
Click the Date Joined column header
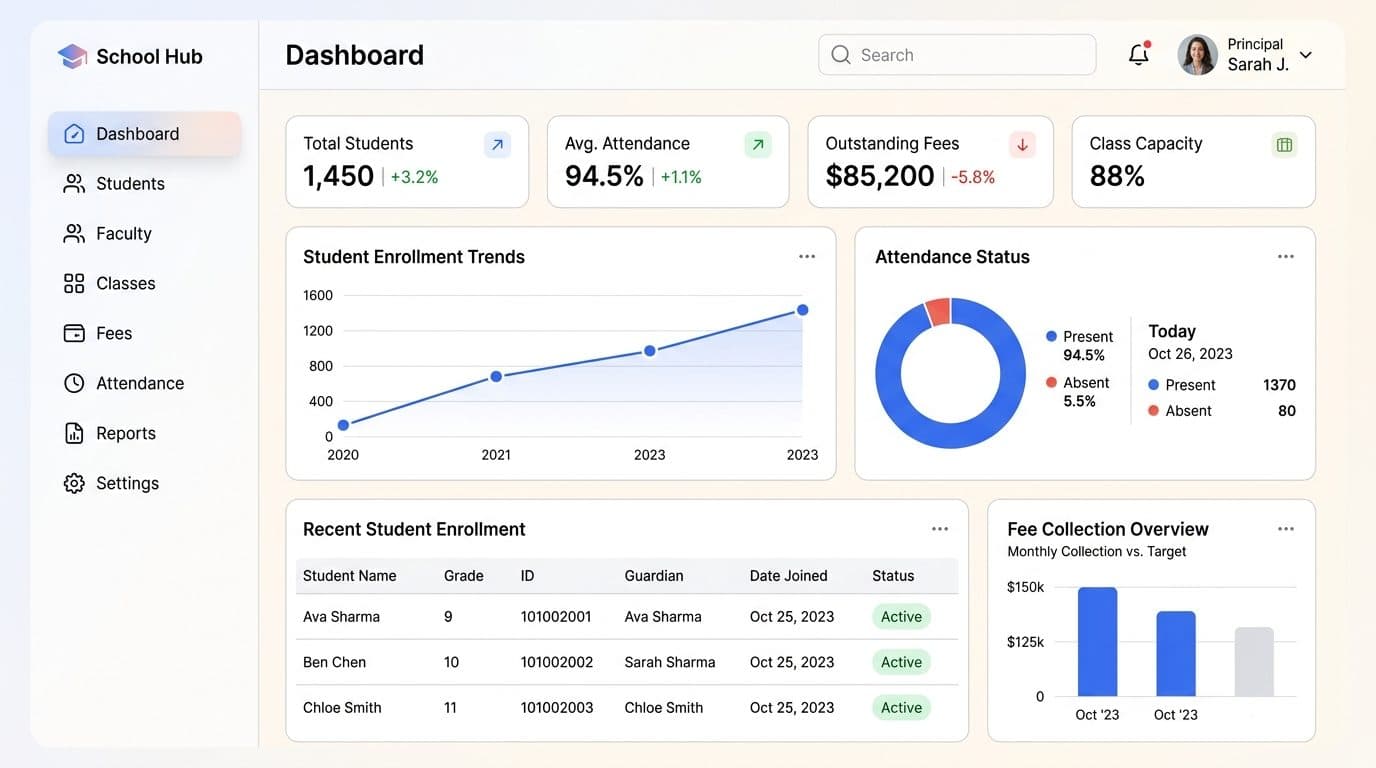point(789,576)
